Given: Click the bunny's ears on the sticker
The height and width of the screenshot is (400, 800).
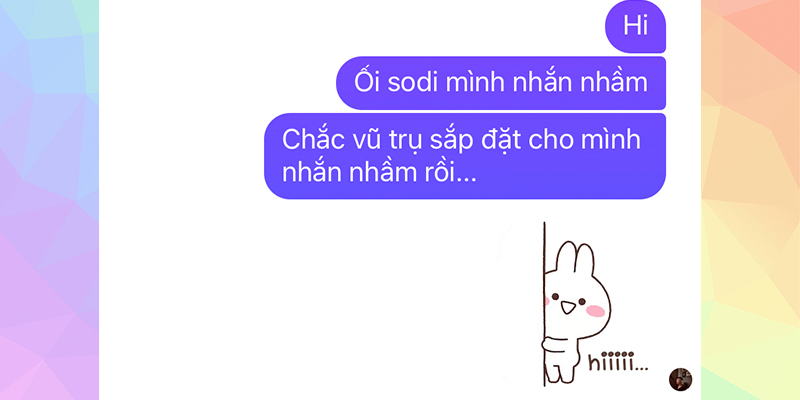Looking at the screenshot, I should click(575, 258).
